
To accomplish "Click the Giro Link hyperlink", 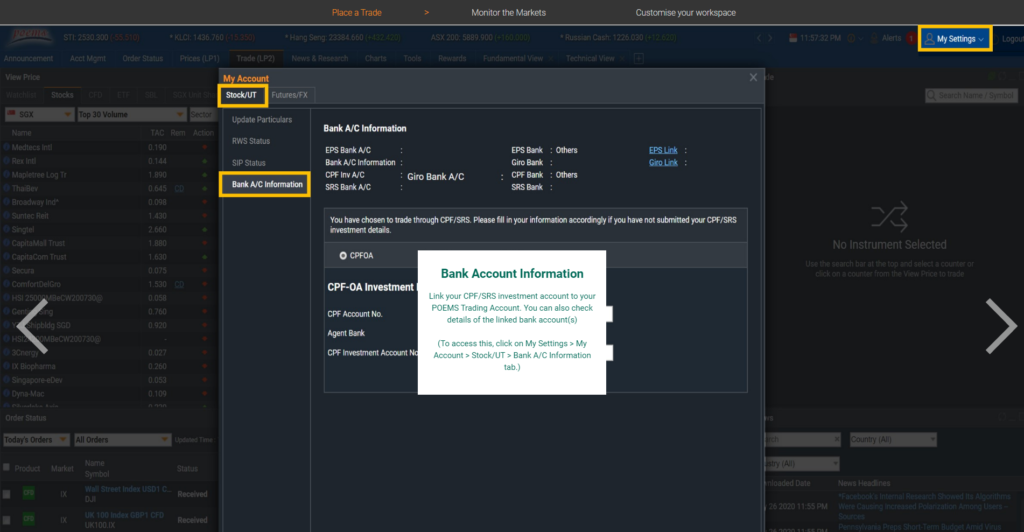I will pyautogui.click(x=663, y=163).
